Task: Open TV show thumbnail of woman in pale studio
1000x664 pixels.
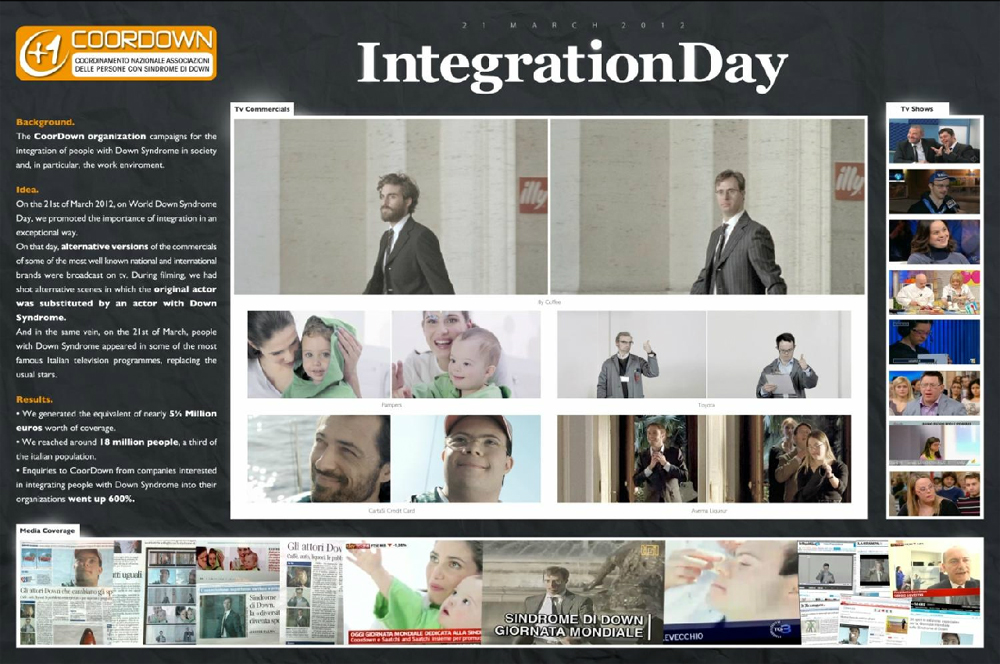Action: coord(934,443)
